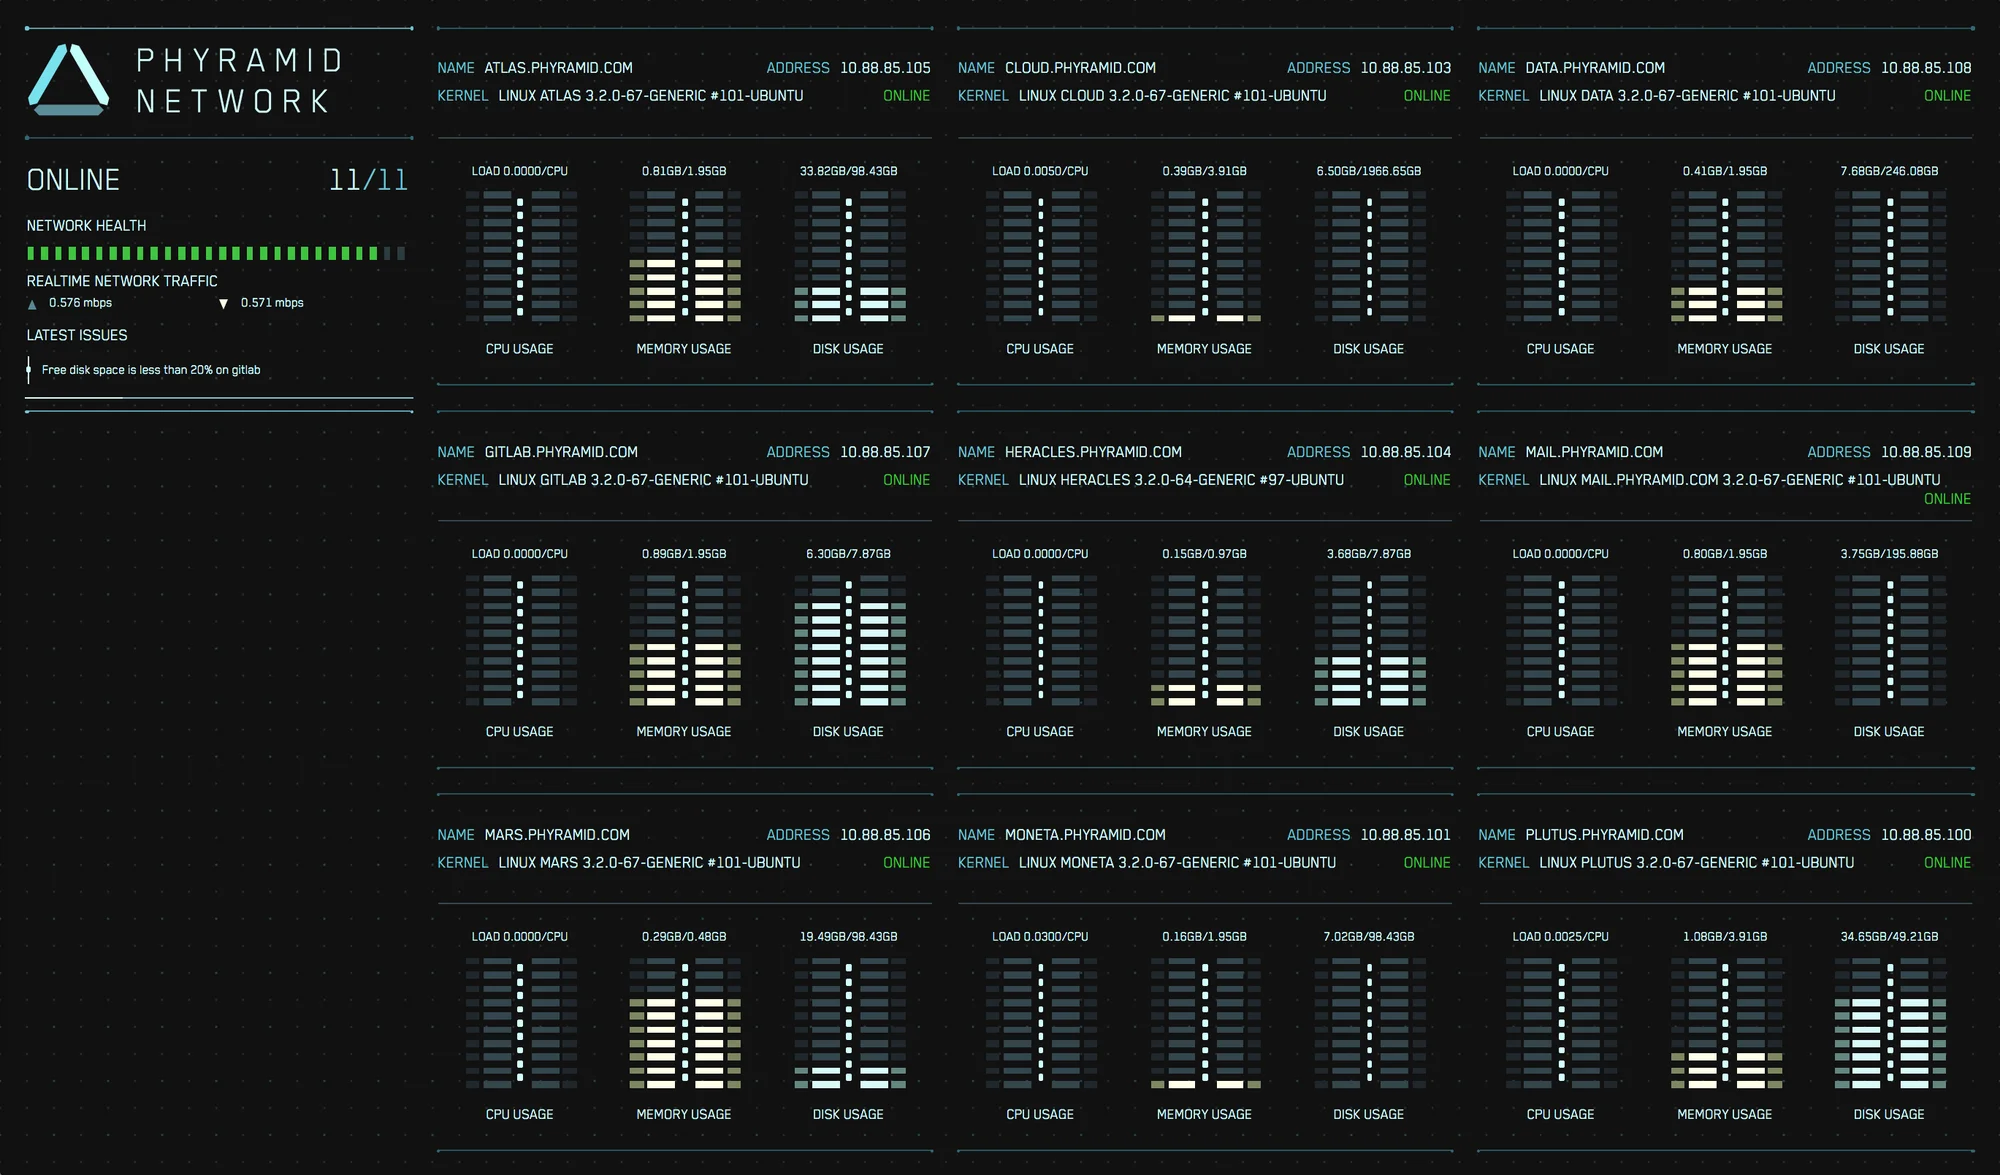Image resolution: width=2000 pixels, height=1175 pixels.
Task: Click the 6.50GB/1966.65GB disk value
Action: coord(1369,171)
